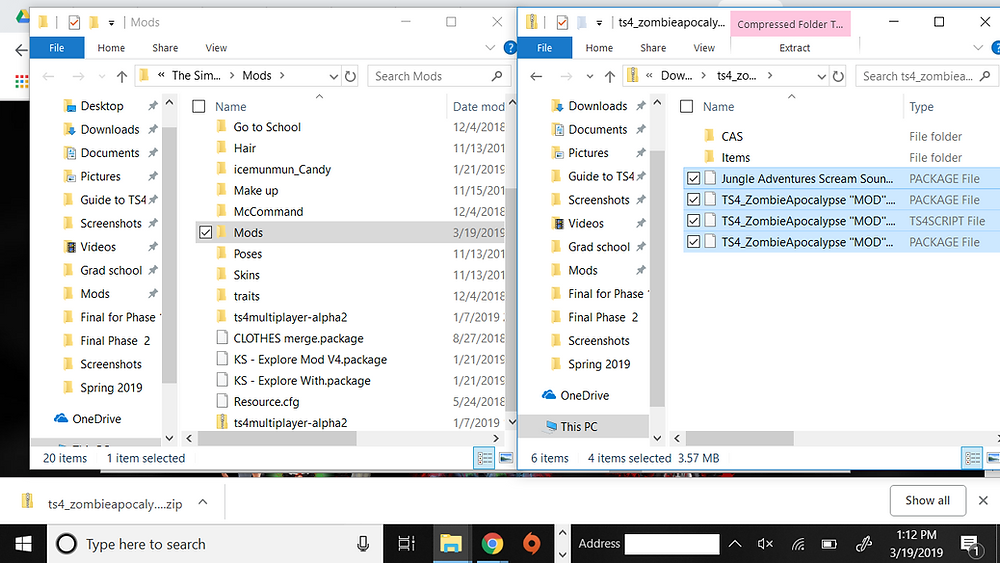Click the taskbar Address input field

coord(672,544)
